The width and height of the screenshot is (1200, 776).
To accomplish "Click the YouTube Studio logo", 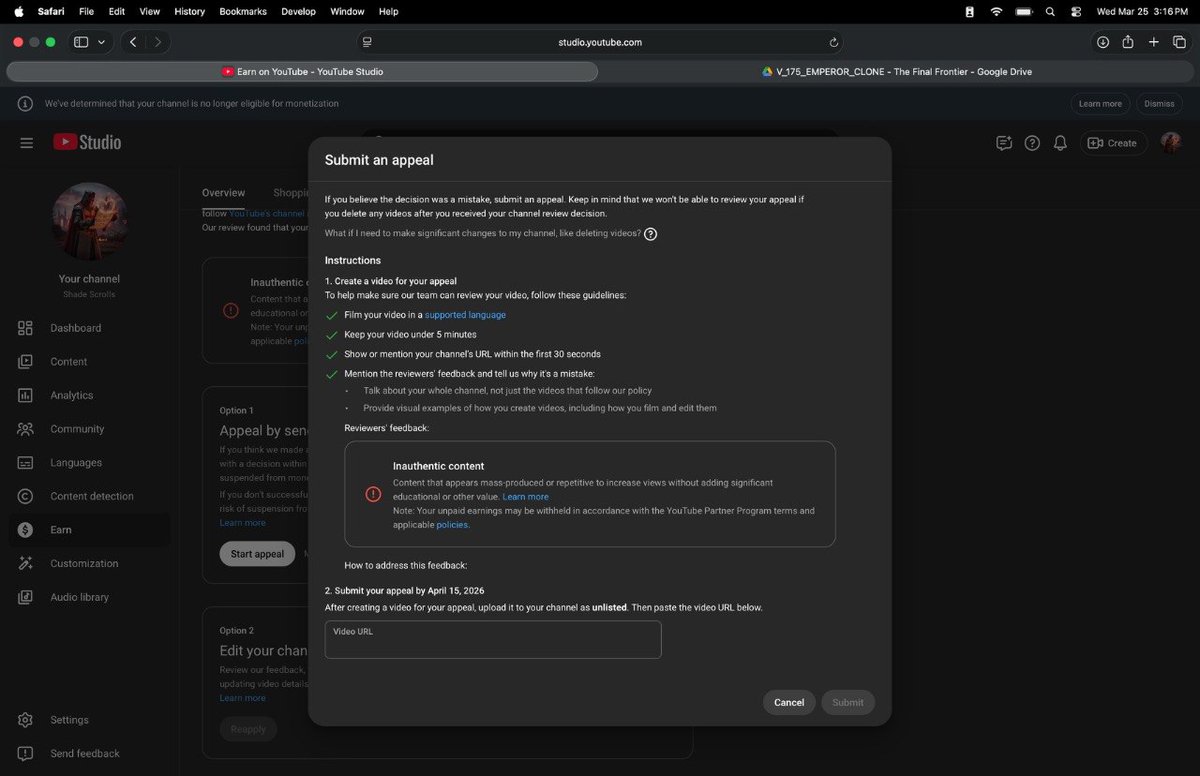I will (x=87, y=143).
